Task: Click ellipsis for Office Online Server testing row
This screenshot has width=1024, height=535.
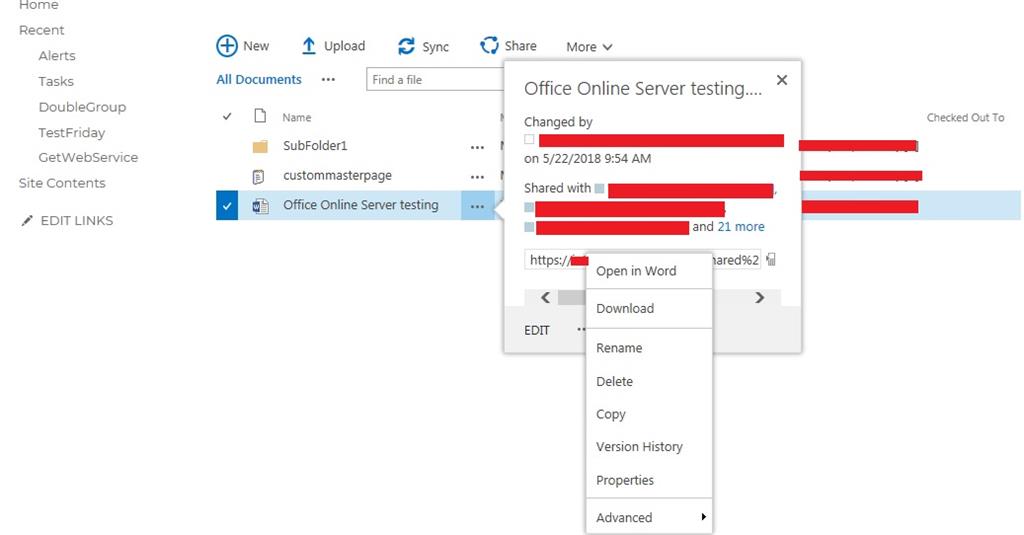Action: coord(477,206)
